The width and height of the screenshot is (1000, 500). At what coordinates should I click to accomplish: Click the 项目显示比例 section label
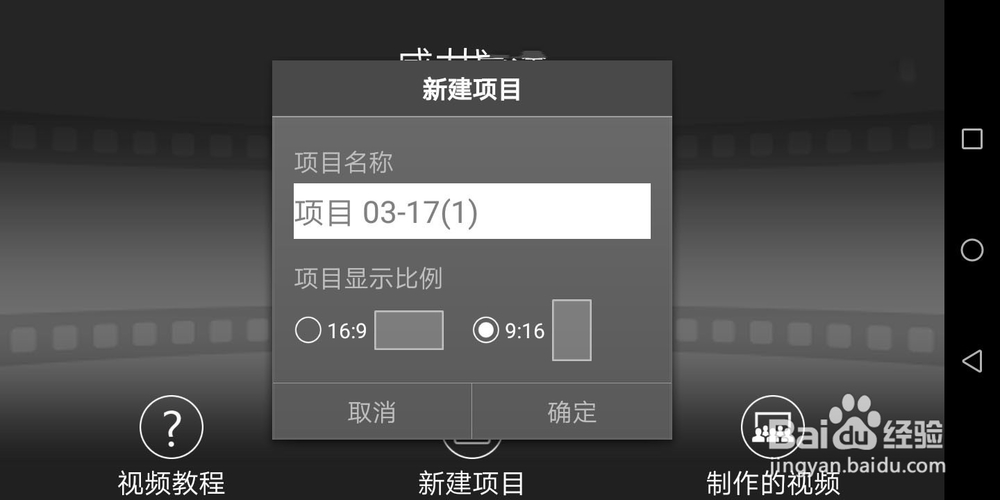click(x=369, y=279)
